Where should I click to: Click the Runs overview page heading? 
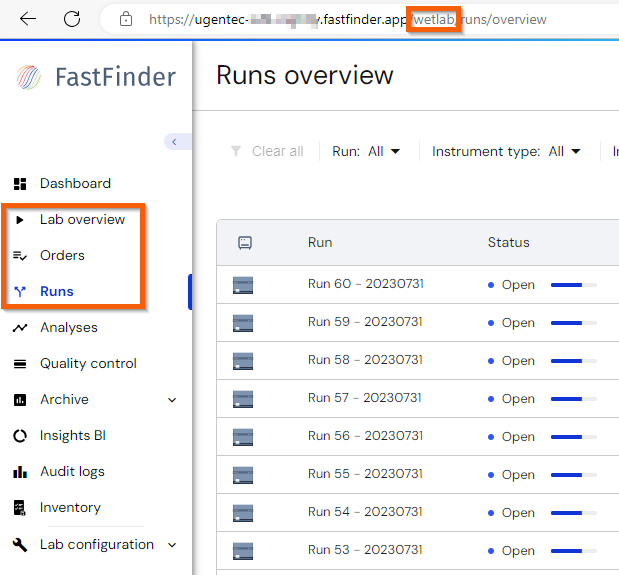pyautogui.click(x=305, y=75)
